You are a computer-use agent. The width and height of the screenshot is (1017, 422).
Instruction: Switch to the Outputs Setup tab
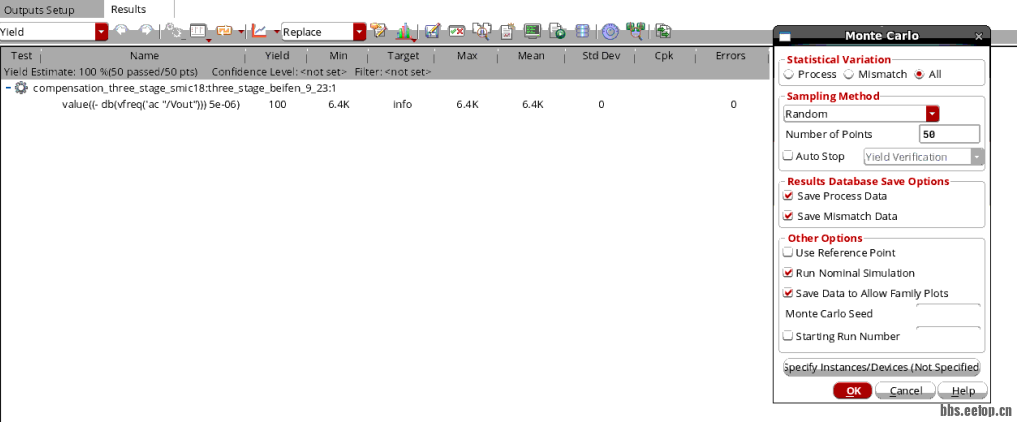39,9
